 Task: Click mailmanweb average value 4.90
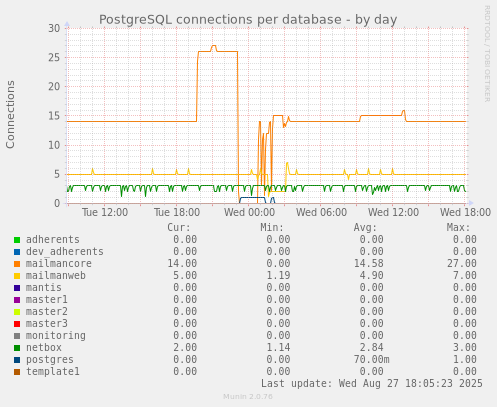[x=371, y=275]
